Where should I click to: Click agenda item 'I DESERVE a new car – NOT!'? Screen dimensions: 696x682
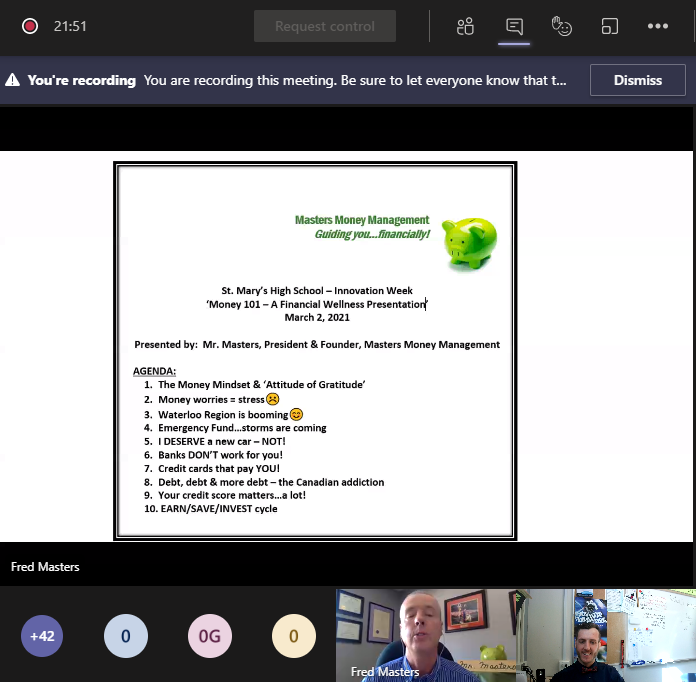pos(221,441)
